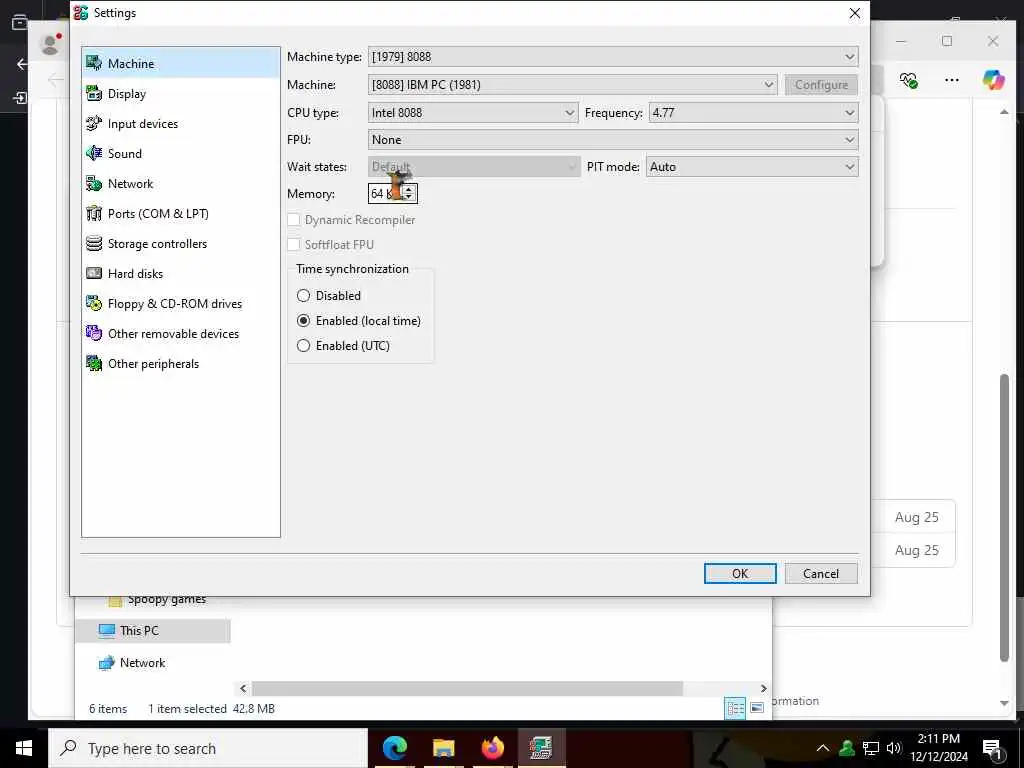This screenshot has height=768, width=1024.
Task: Click the heart shield icon in the browser window
Action: tap(908, 80)
